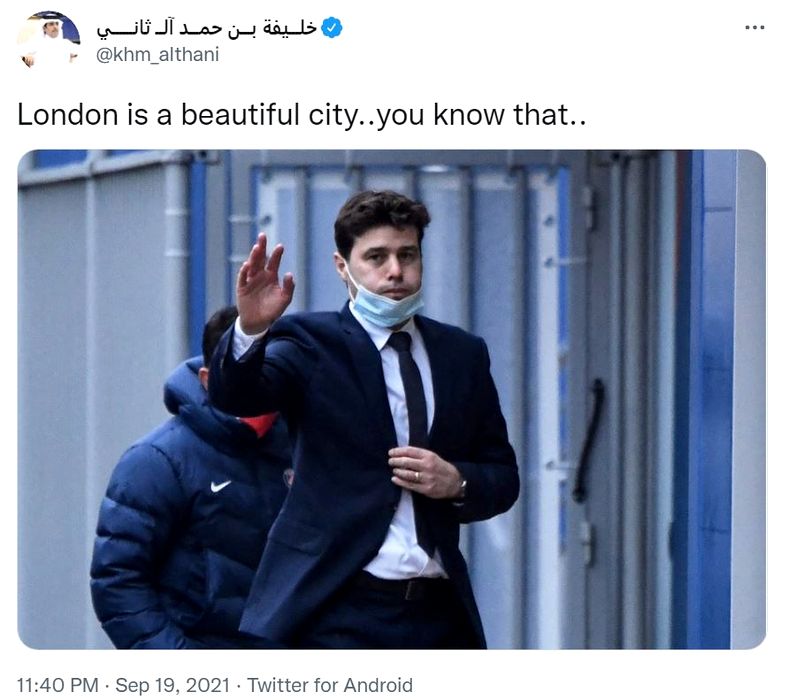Open the tweet's three-dot more options menu
The height and width of the screenshot is (700, 789).
[754, 28]
